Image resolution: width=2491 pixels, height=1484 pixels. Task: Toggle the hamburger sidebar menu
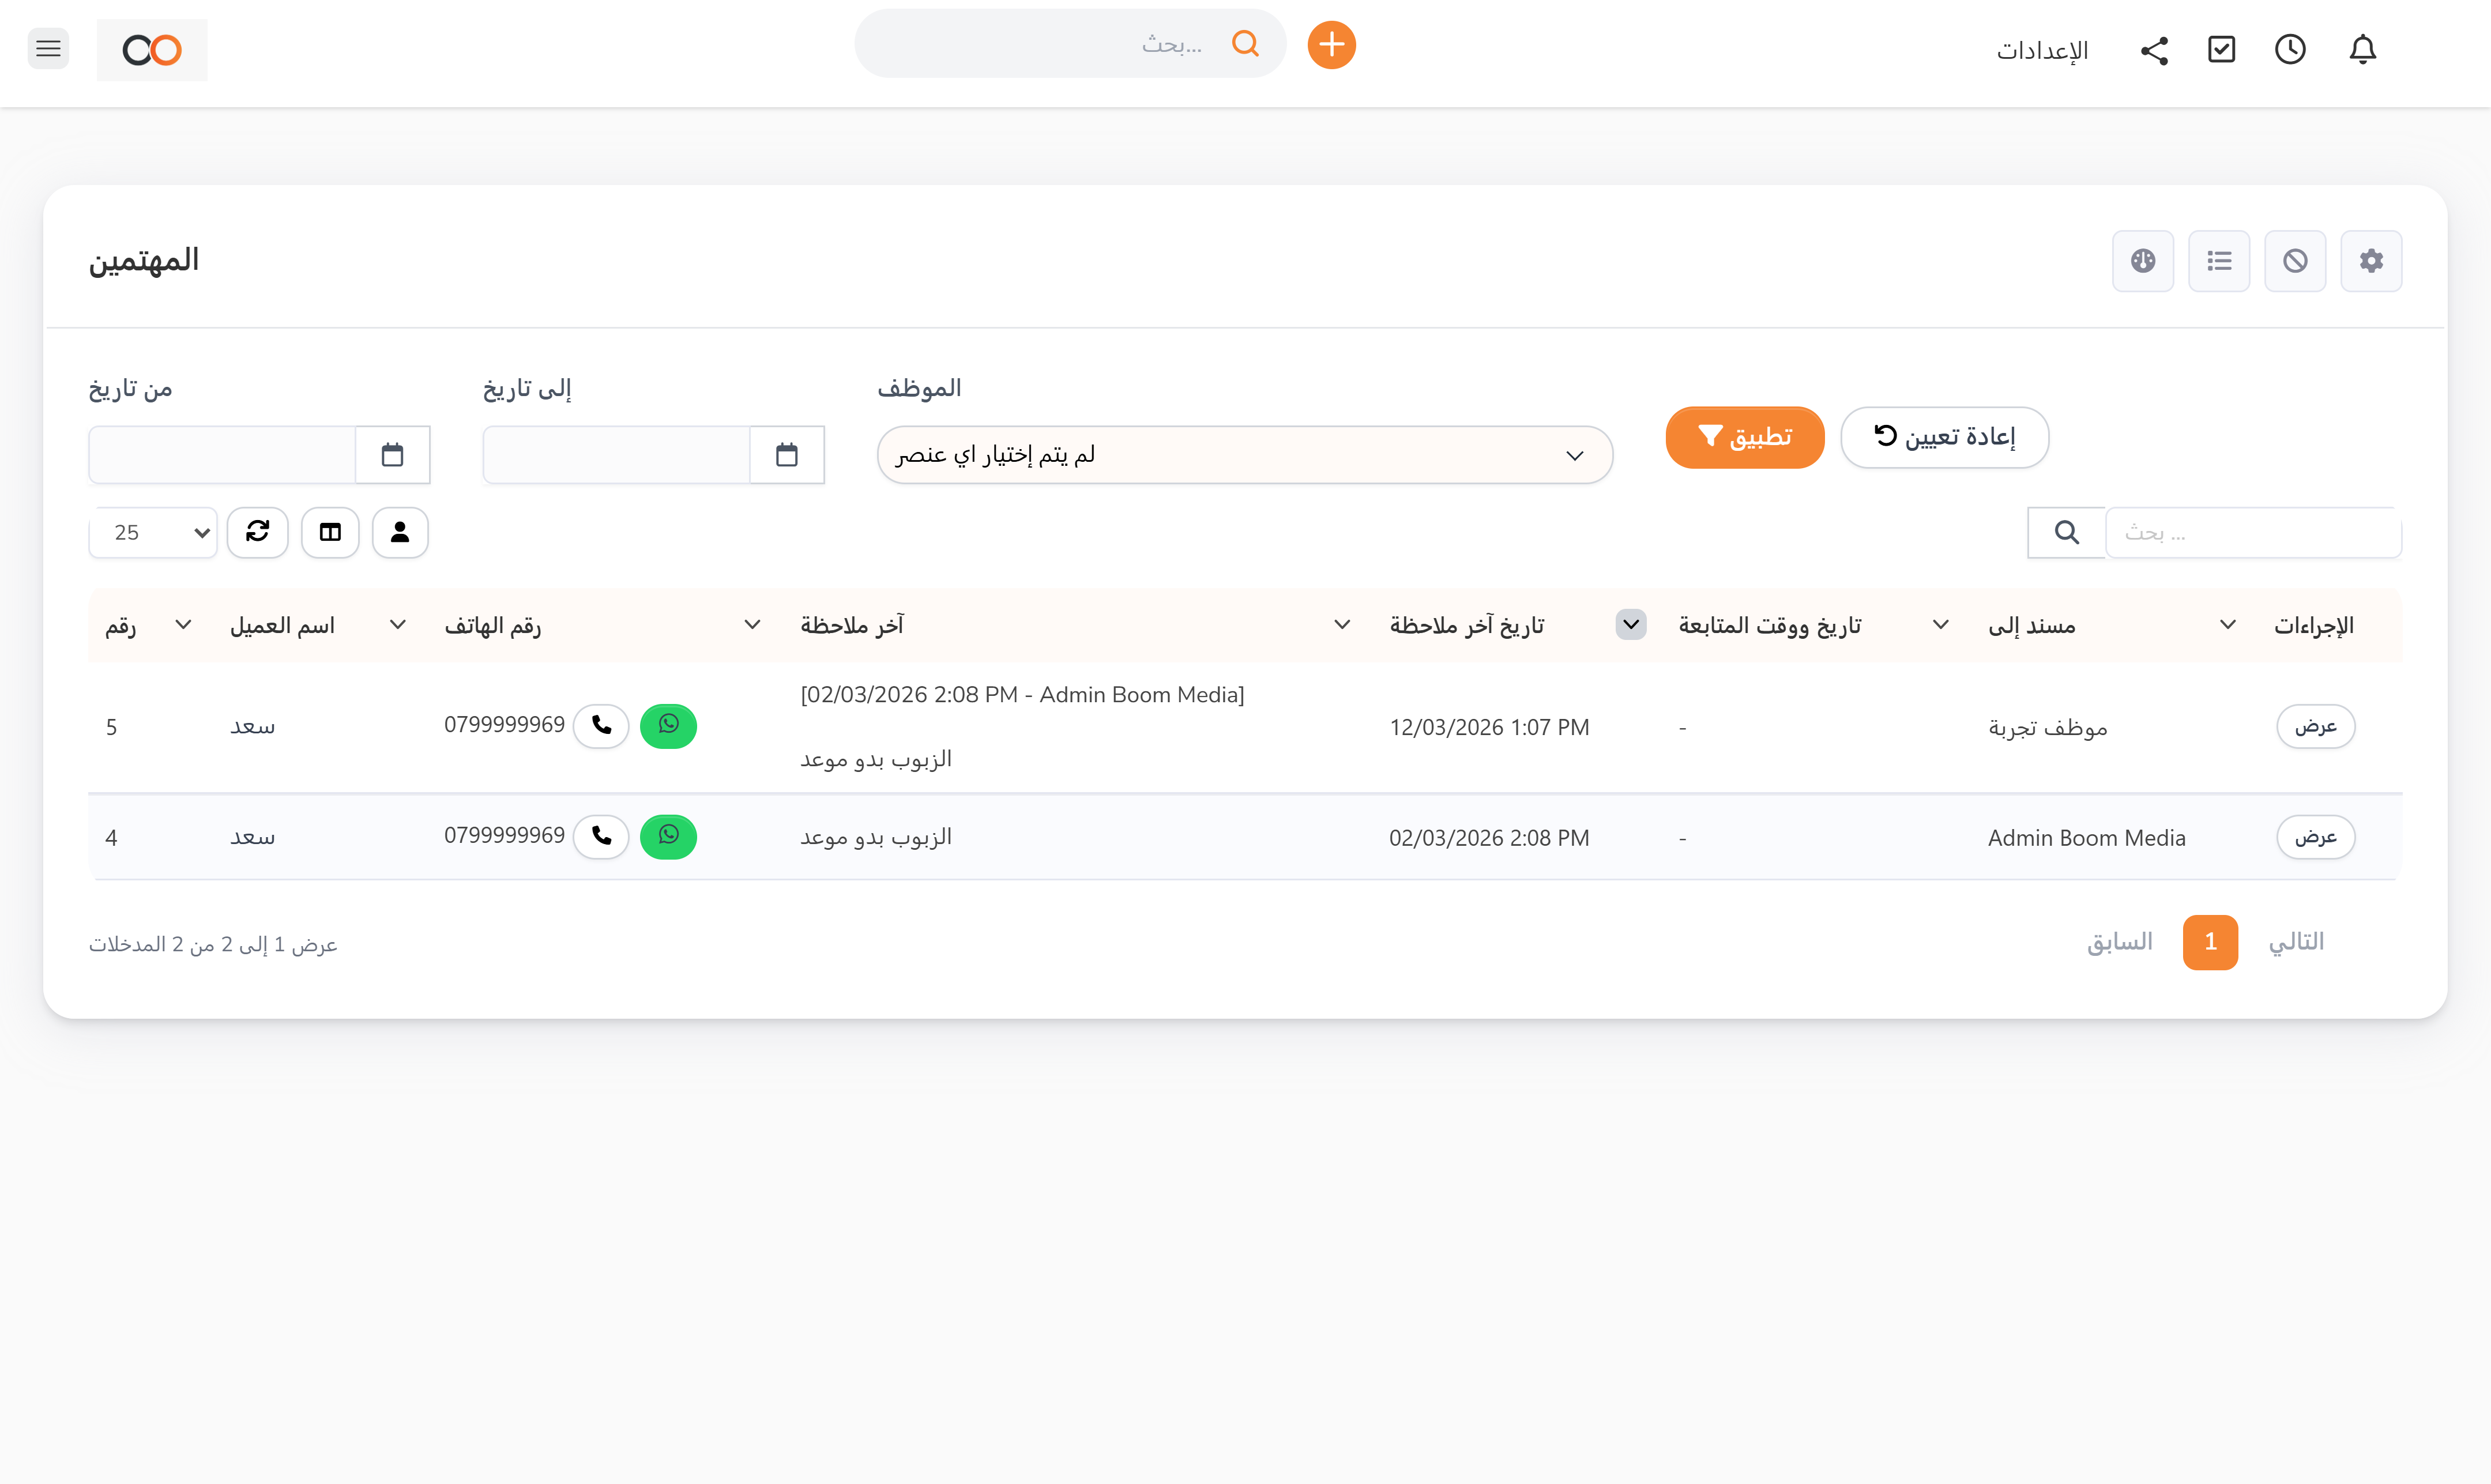click(x=48, y=48)
